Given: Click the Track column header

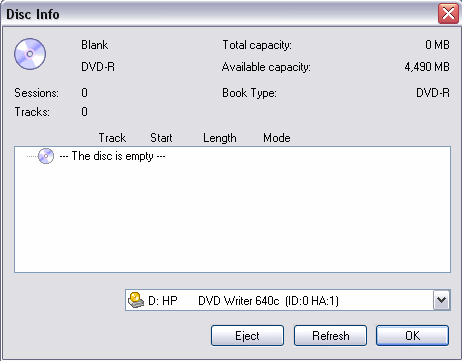Looking at the screenshot, I should click(112, 138).
